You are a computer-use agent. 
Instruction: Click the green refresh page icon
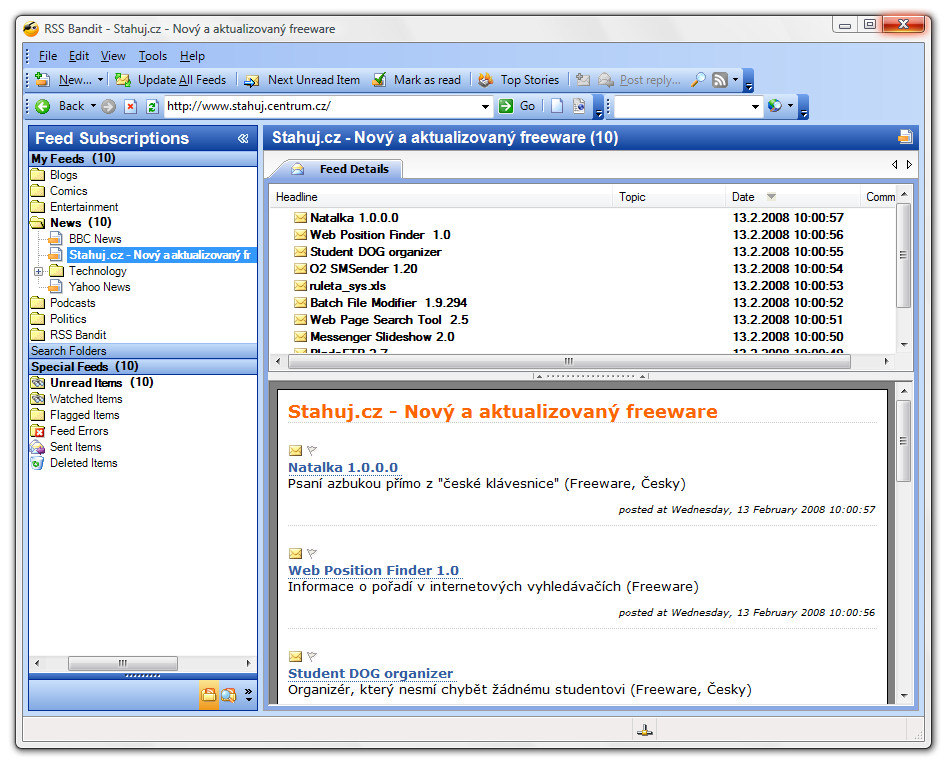[x=152, y=106]
